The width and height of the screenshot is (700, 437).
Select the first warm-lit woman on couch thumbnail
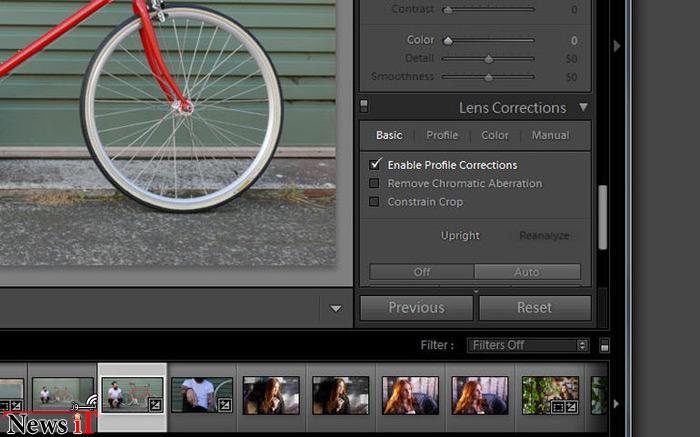coord(410,395)
